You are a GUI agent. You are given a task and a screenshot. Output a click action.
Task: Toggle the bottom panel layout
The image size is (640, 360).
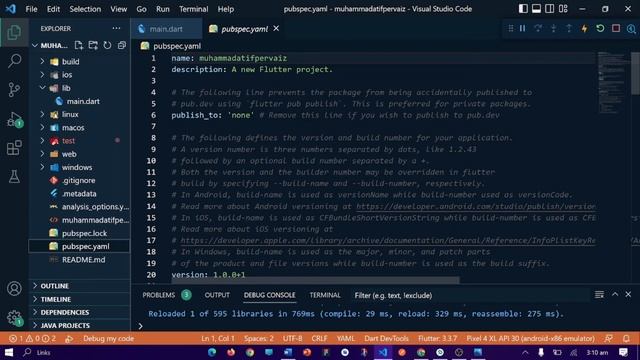click(x=536, y=9)
